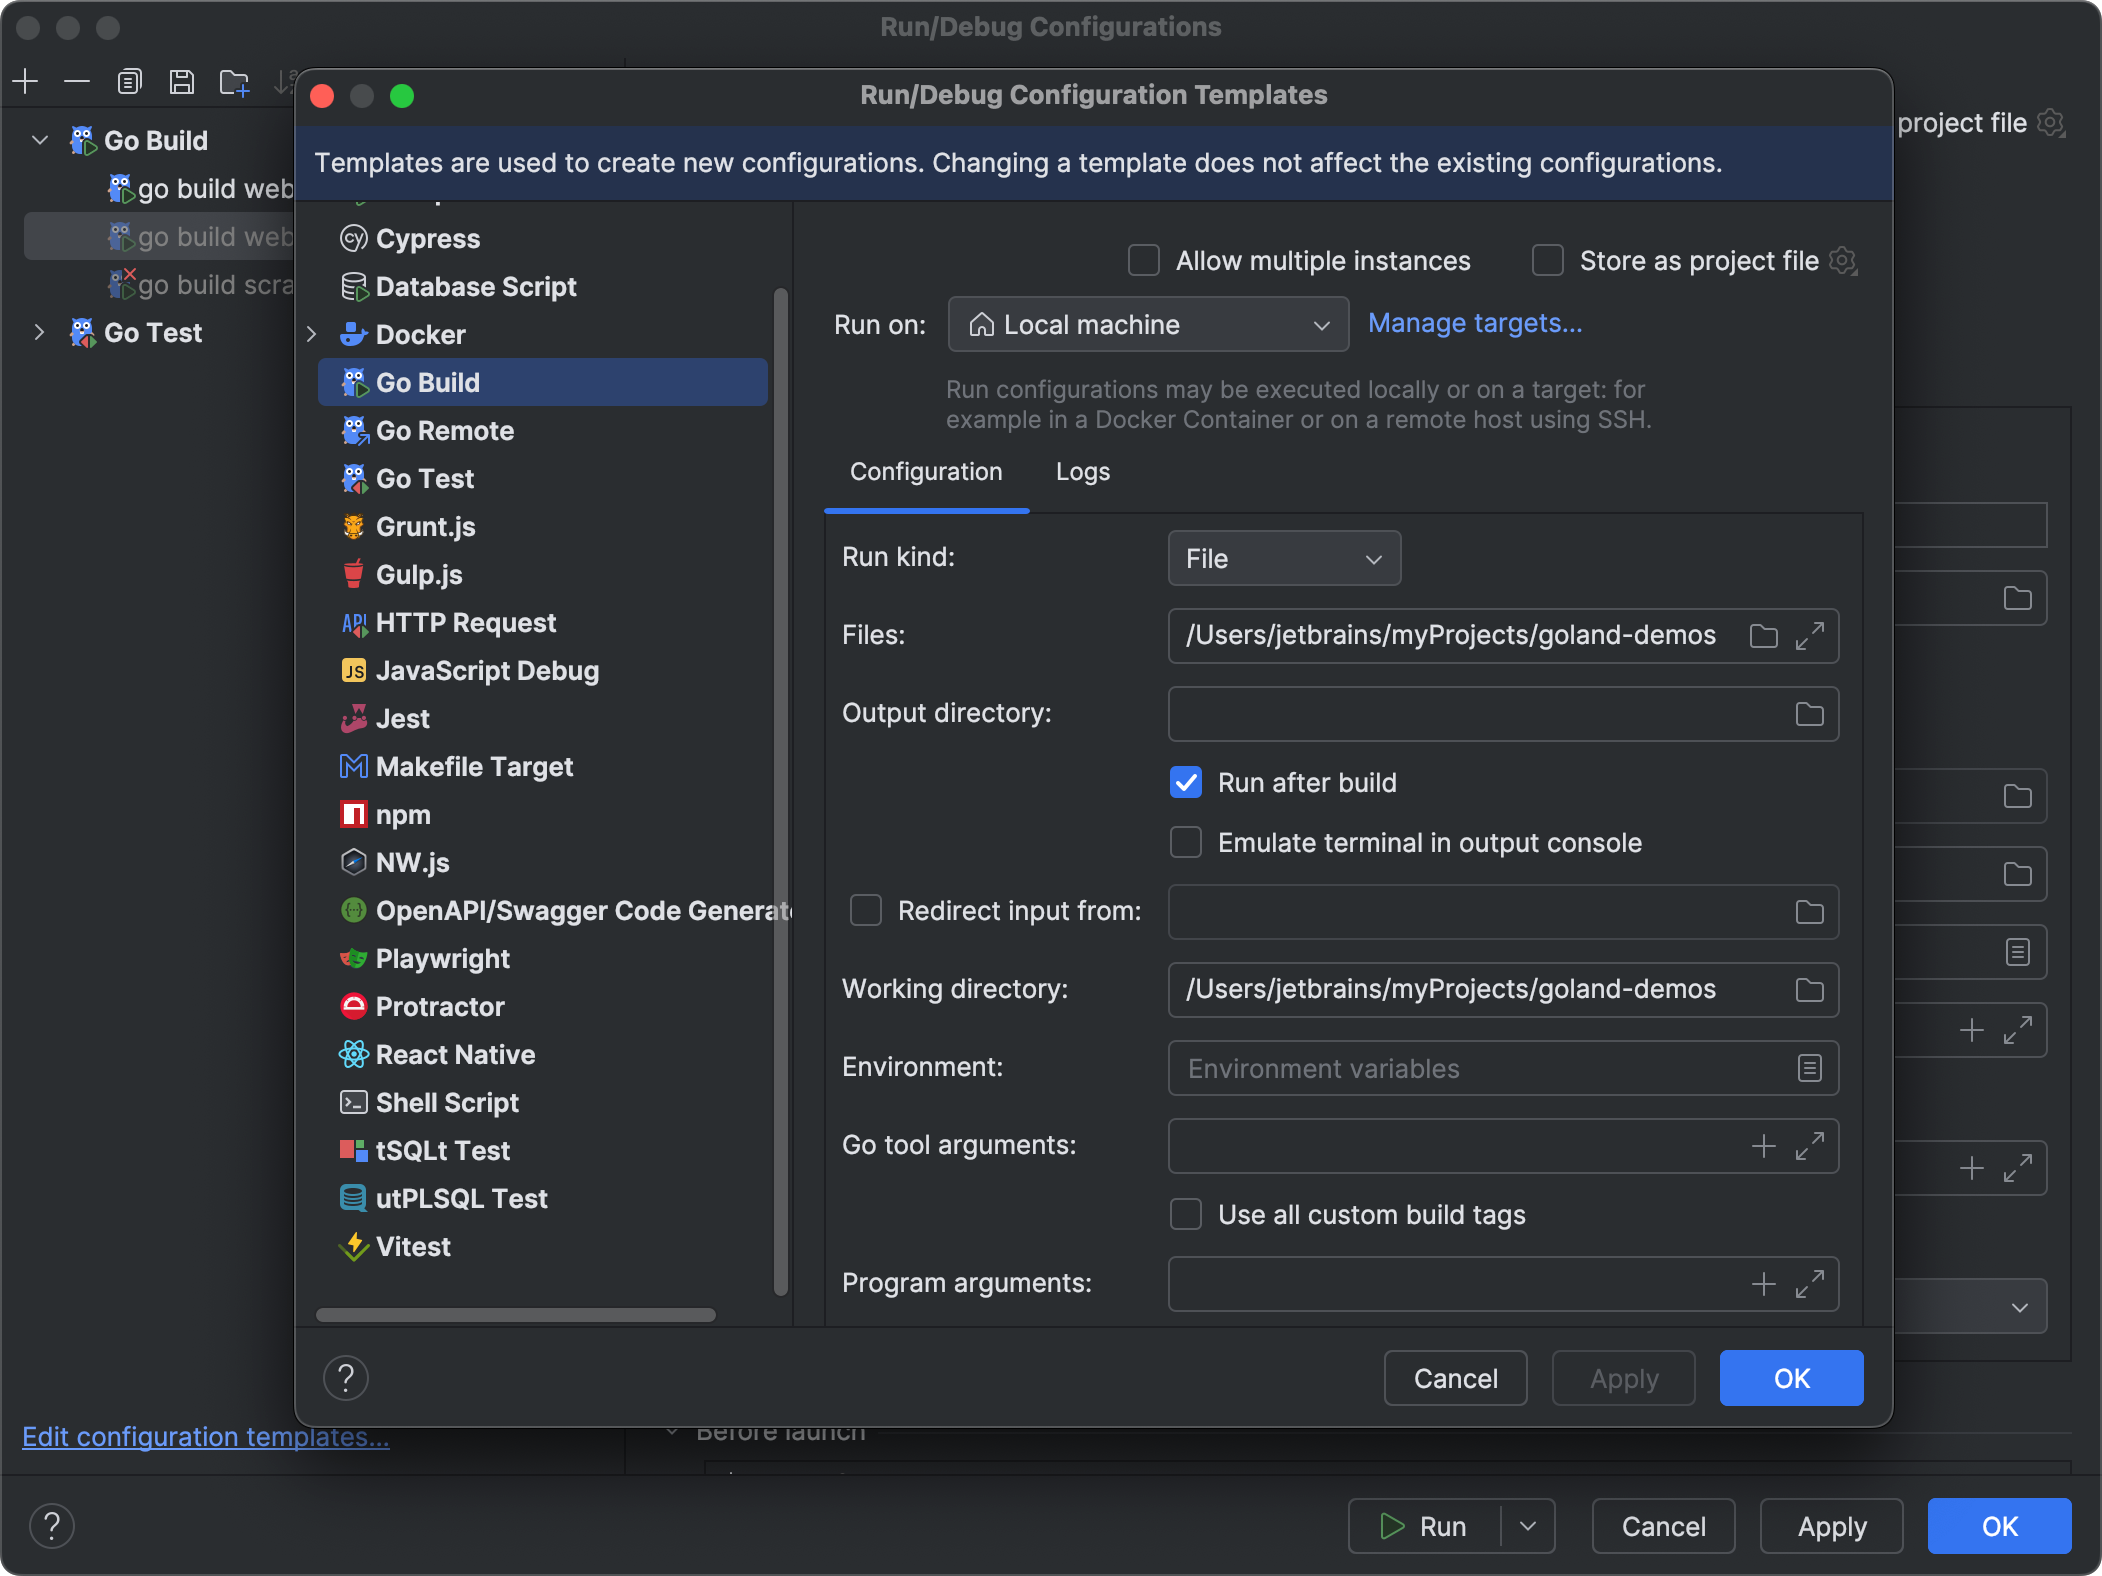Switch to the Logs tab

click(x=1082, y=471)
